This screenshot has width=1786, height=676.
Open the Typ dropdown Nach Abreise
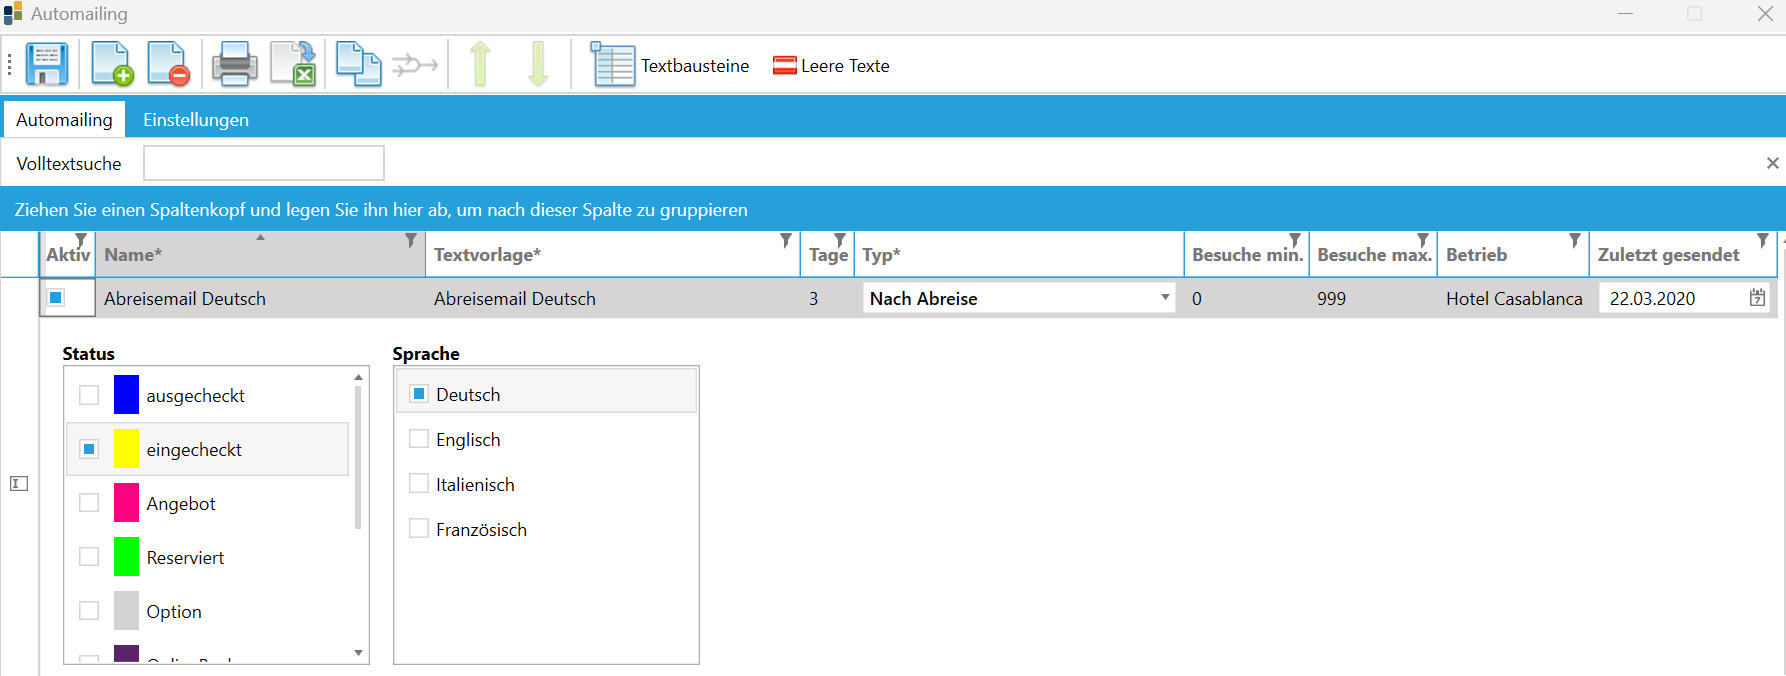pyautogui.click(x=1164, y=298)
